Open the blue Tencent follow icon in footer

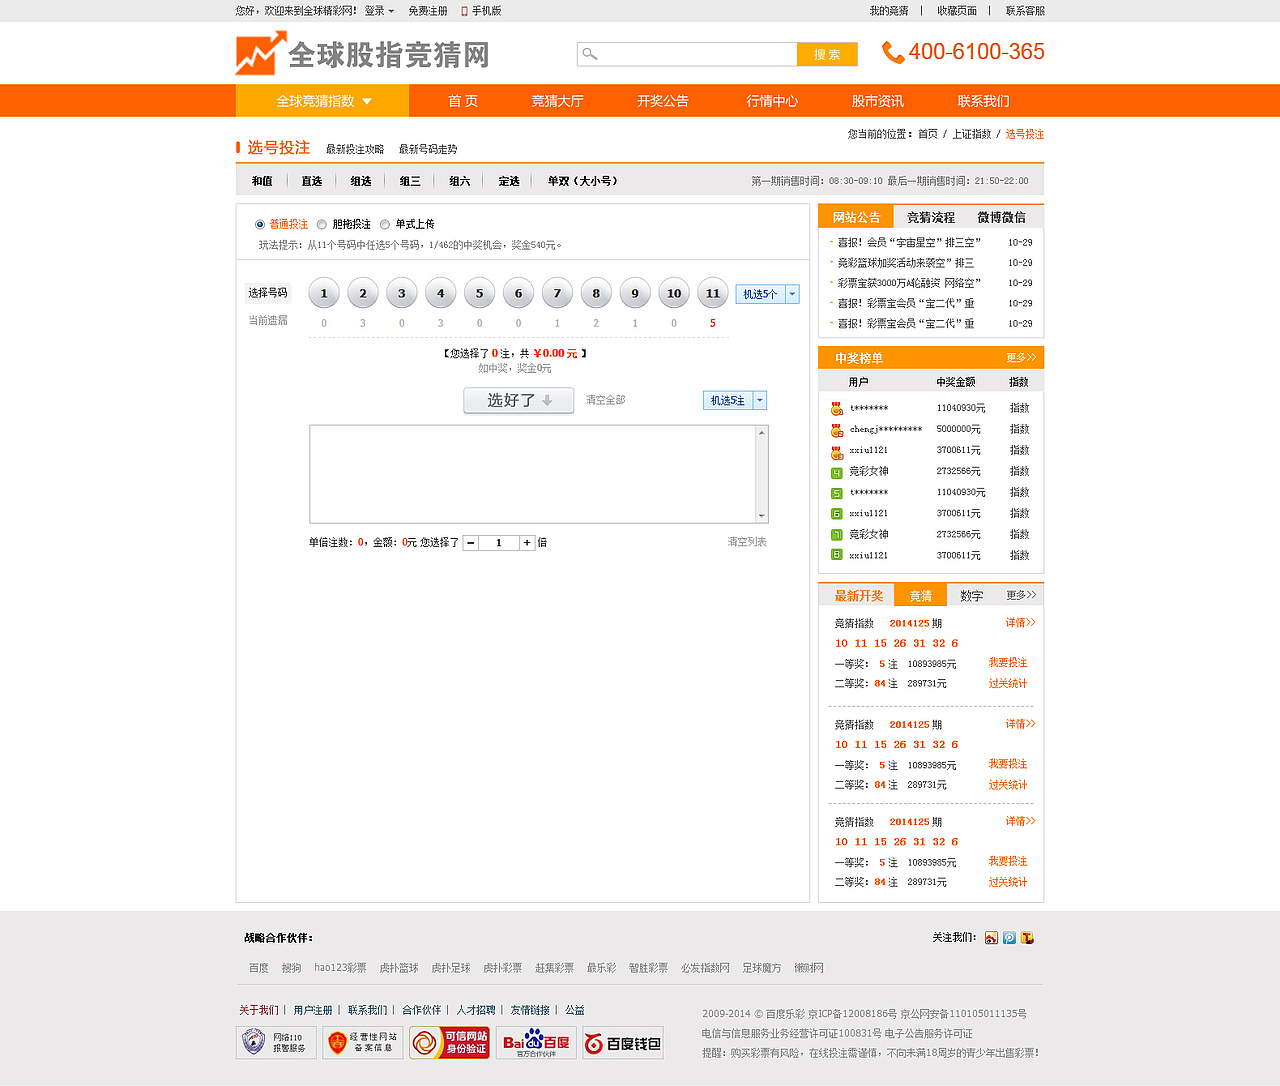1009,938
